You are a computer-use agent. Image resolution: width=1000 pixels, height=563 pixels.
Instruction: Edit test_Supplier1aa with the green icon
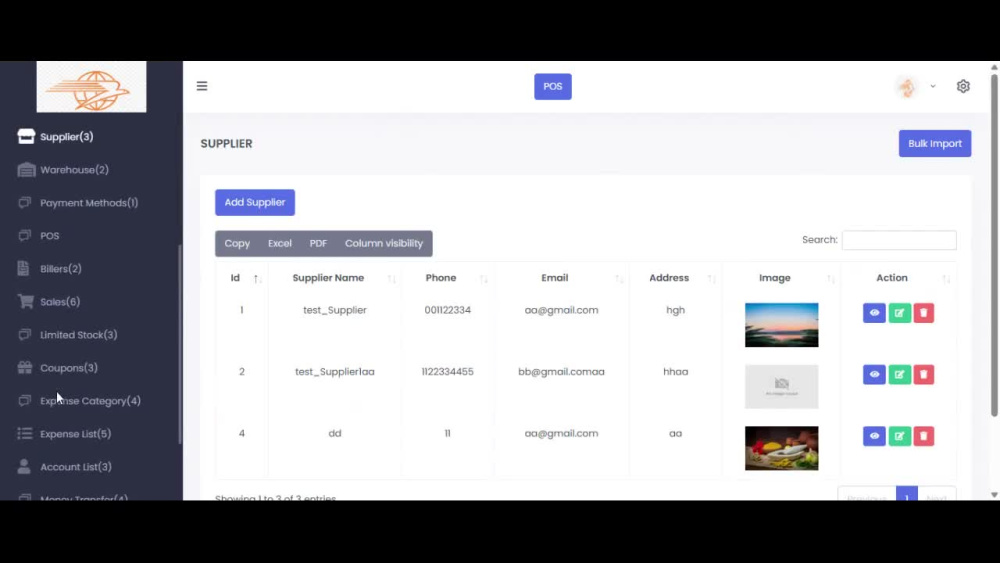[899, 374]
